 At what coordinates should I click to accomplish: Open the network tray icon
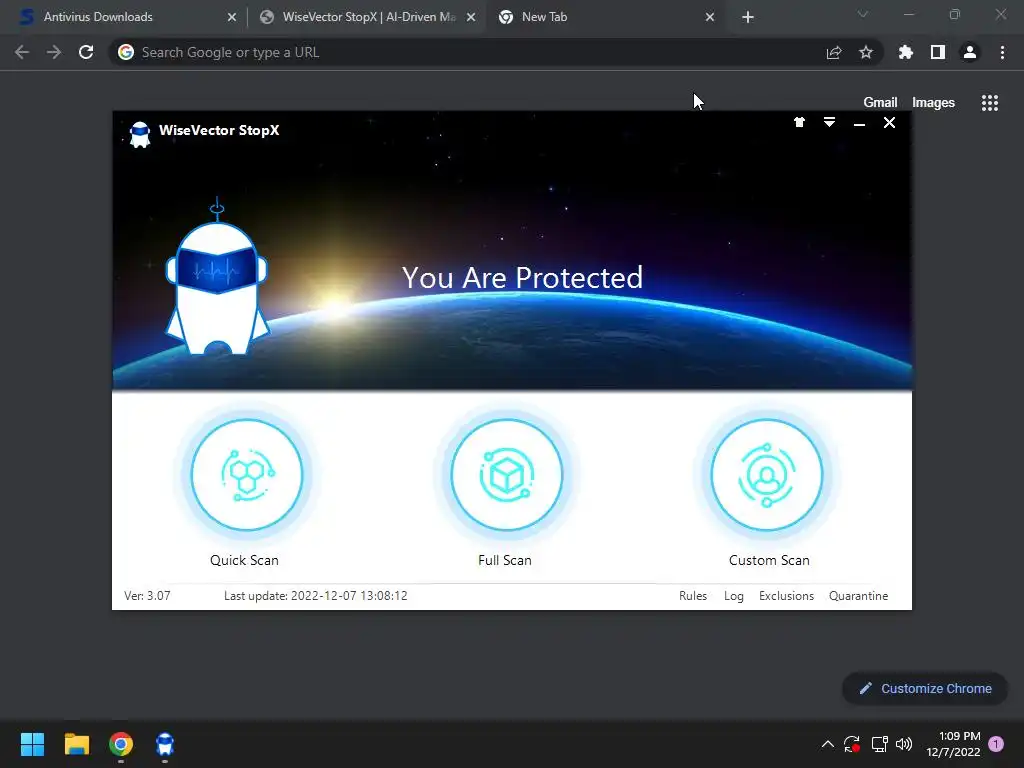click(x=880, y=744)
